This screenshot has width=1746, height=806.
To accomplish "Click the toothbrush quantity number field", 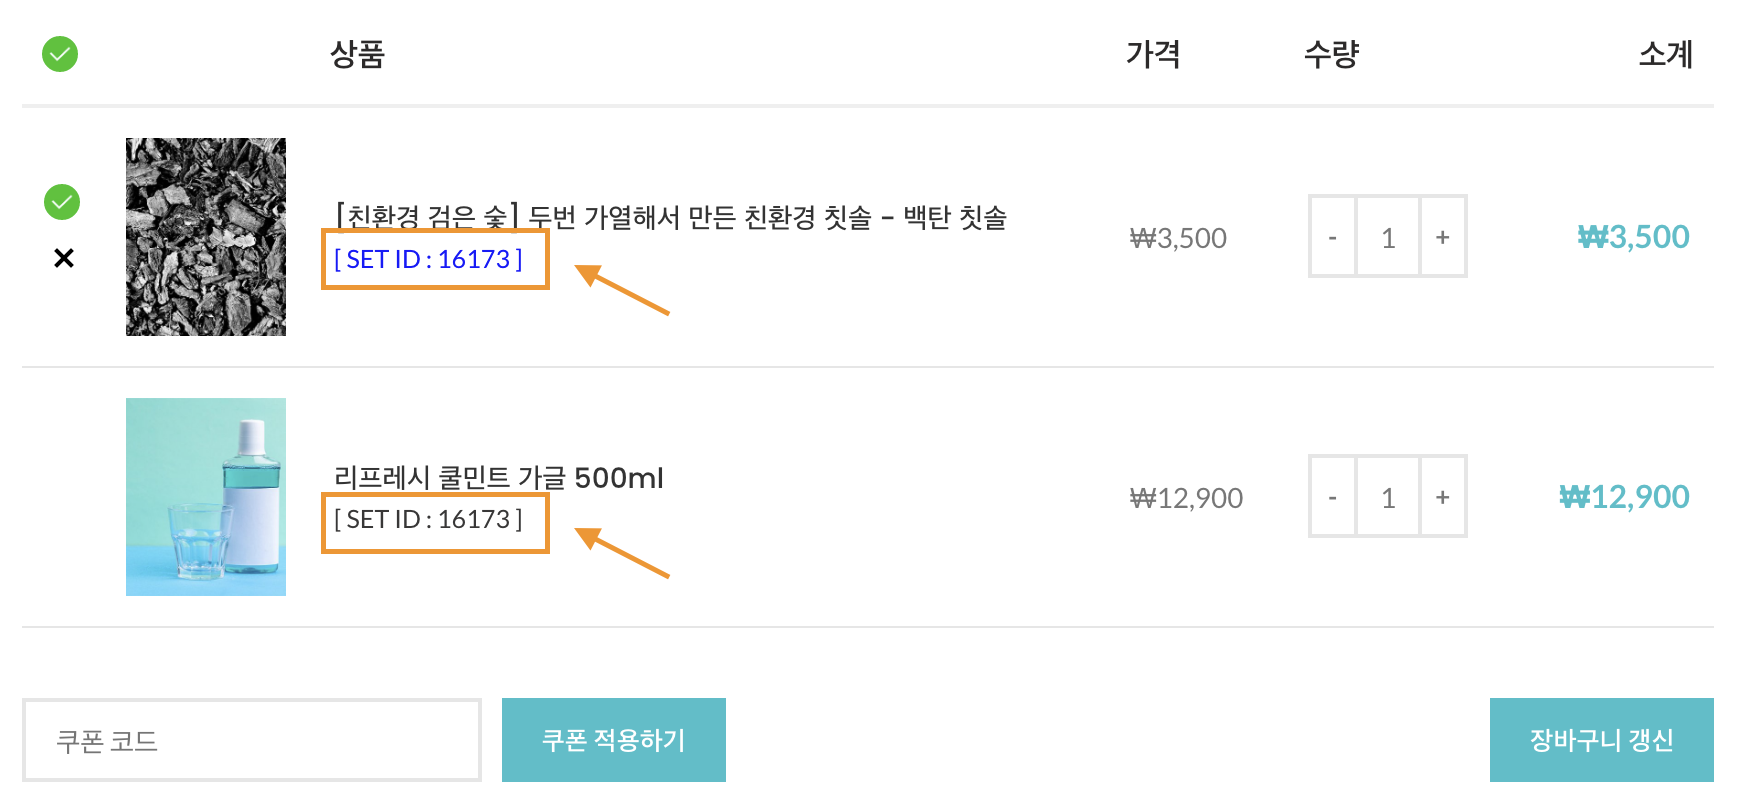I will click(1388, 237).
